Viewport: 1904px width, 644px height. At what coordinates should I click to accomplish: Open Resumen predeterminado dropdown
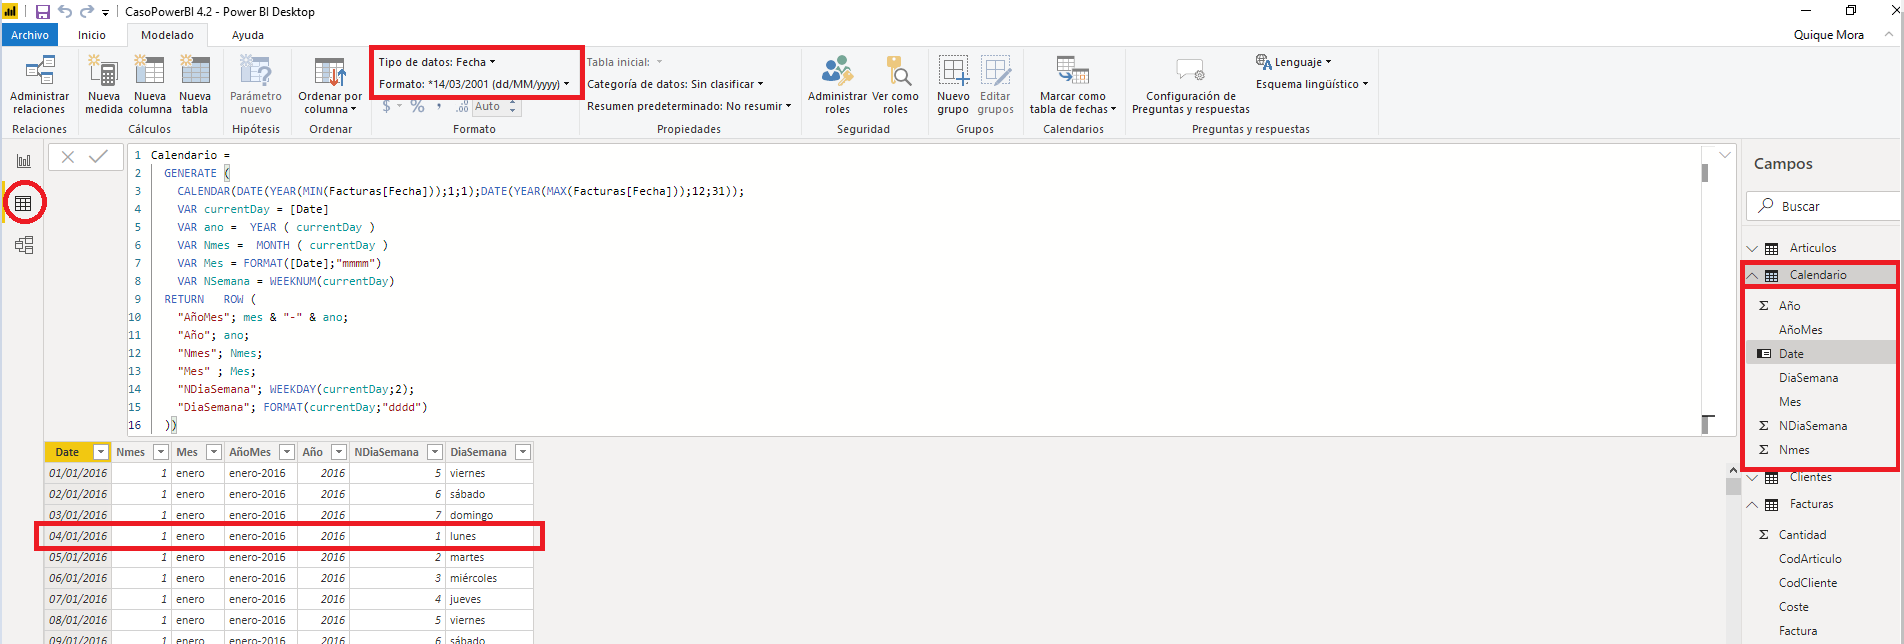click(x=689, y=106)
